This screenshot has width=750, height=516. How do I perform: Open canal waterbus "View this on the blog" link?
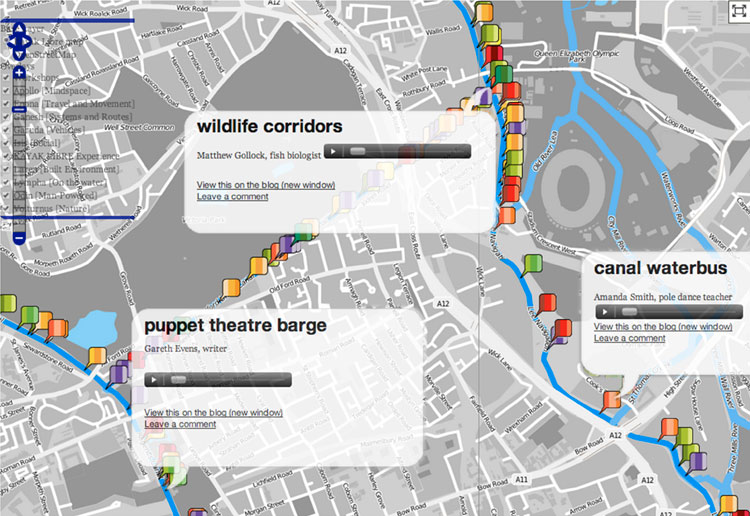coord(663,327)
